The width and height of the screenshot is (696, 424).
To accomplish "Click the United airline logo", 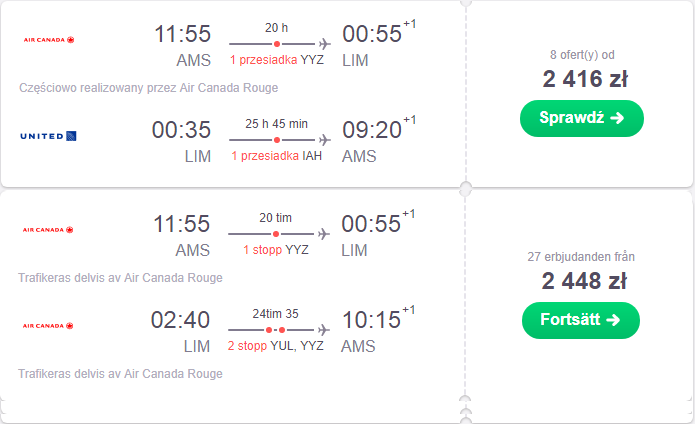I will (48, 136).
